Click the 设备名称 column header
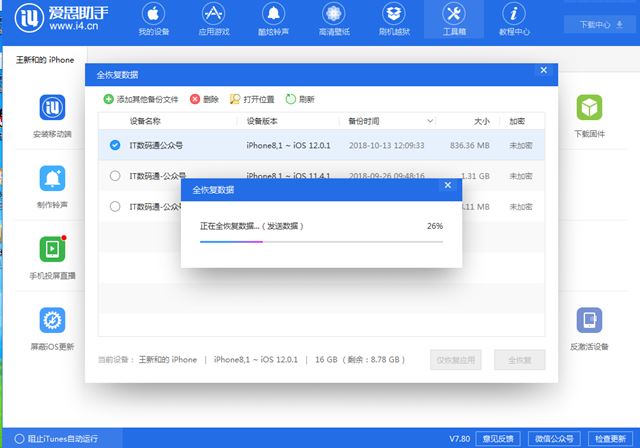640x448 pixels. pyautogui.click(x=145, y=121)
